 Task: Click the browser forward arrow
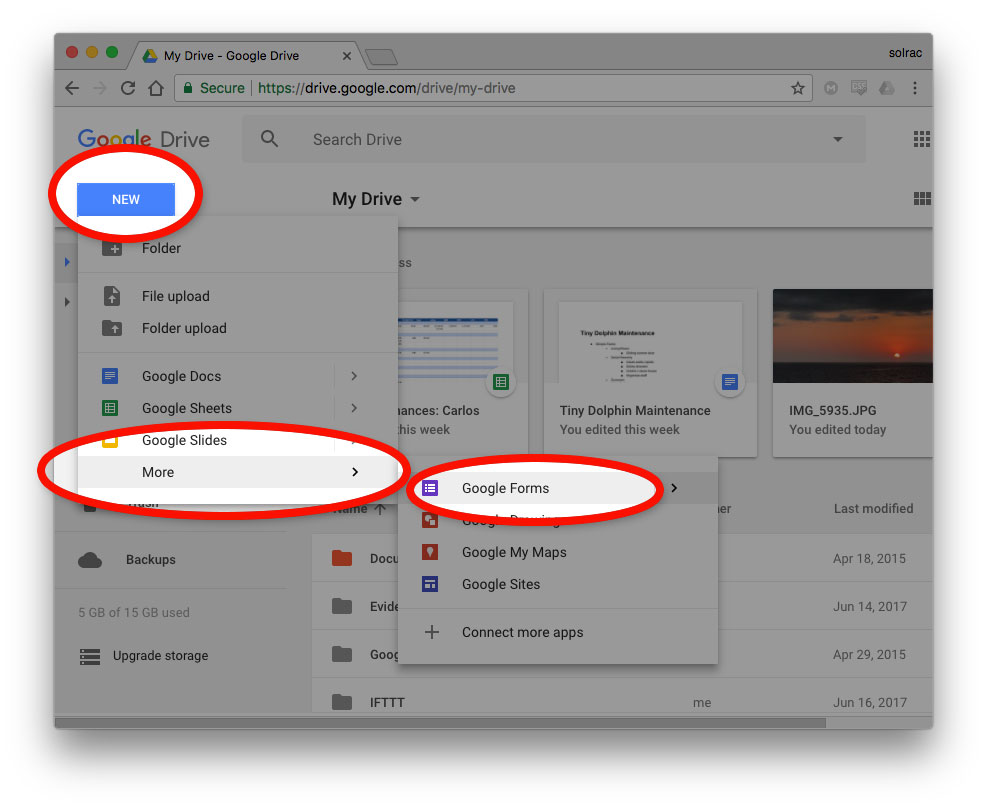point(100,88)
